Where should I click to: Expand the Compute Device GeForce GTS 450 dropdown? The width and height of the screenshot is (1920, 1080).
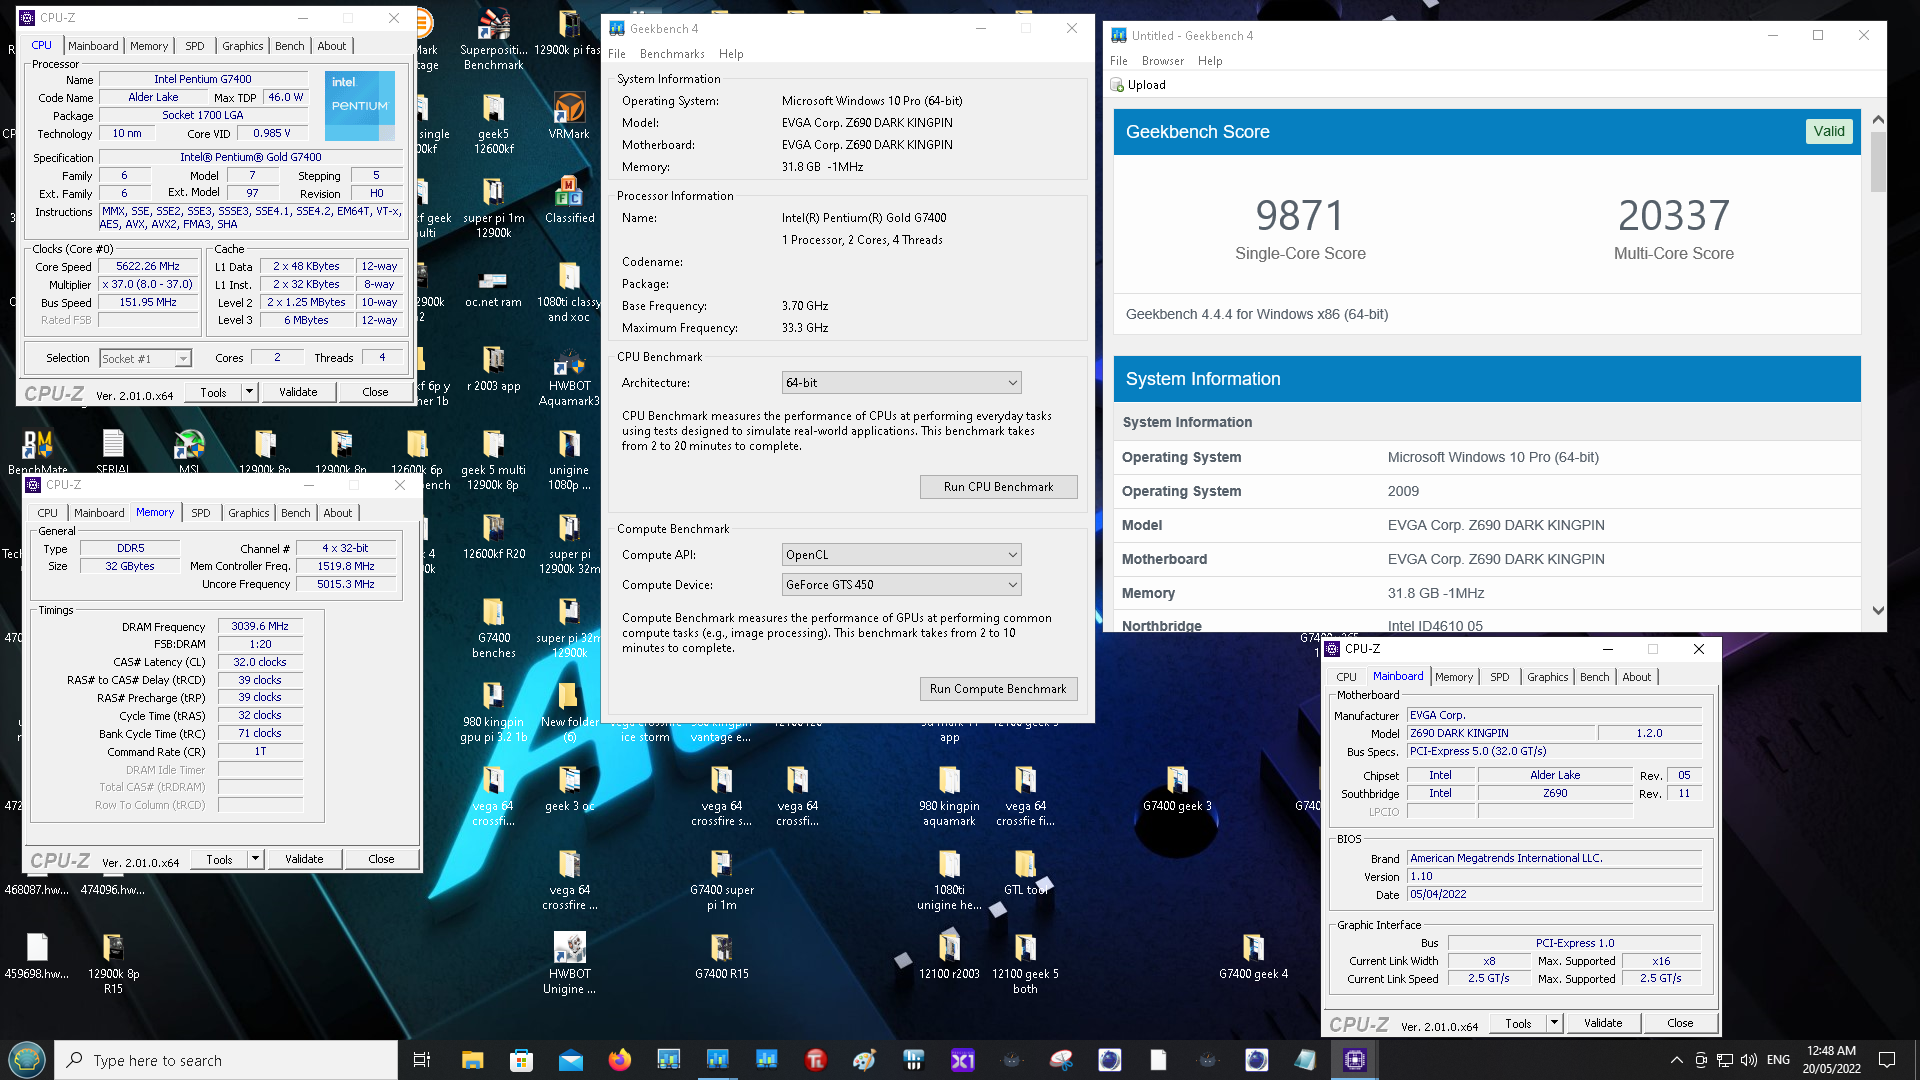pyautogui.click(x=901, y=585)
